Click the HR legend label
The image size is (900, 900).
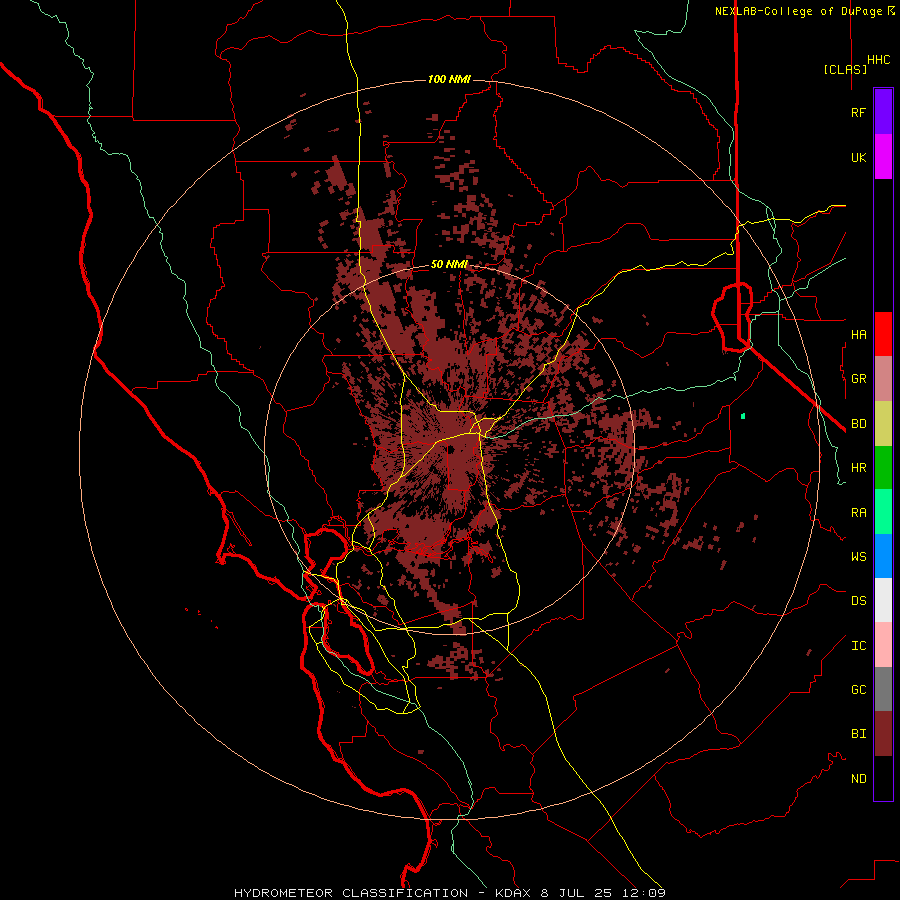tap(858, 468)
